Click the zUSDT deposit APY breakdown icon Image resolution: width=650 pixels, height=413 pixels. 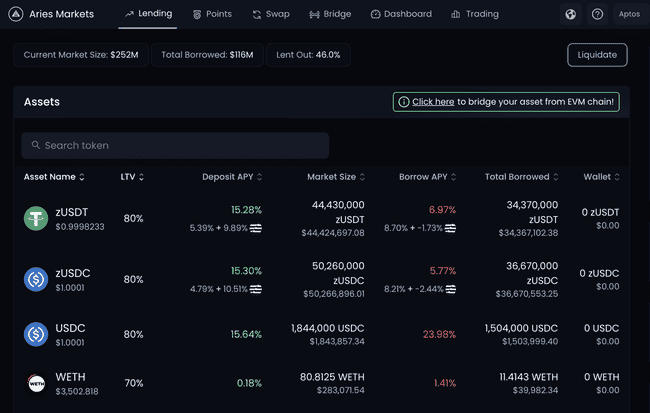256,228
